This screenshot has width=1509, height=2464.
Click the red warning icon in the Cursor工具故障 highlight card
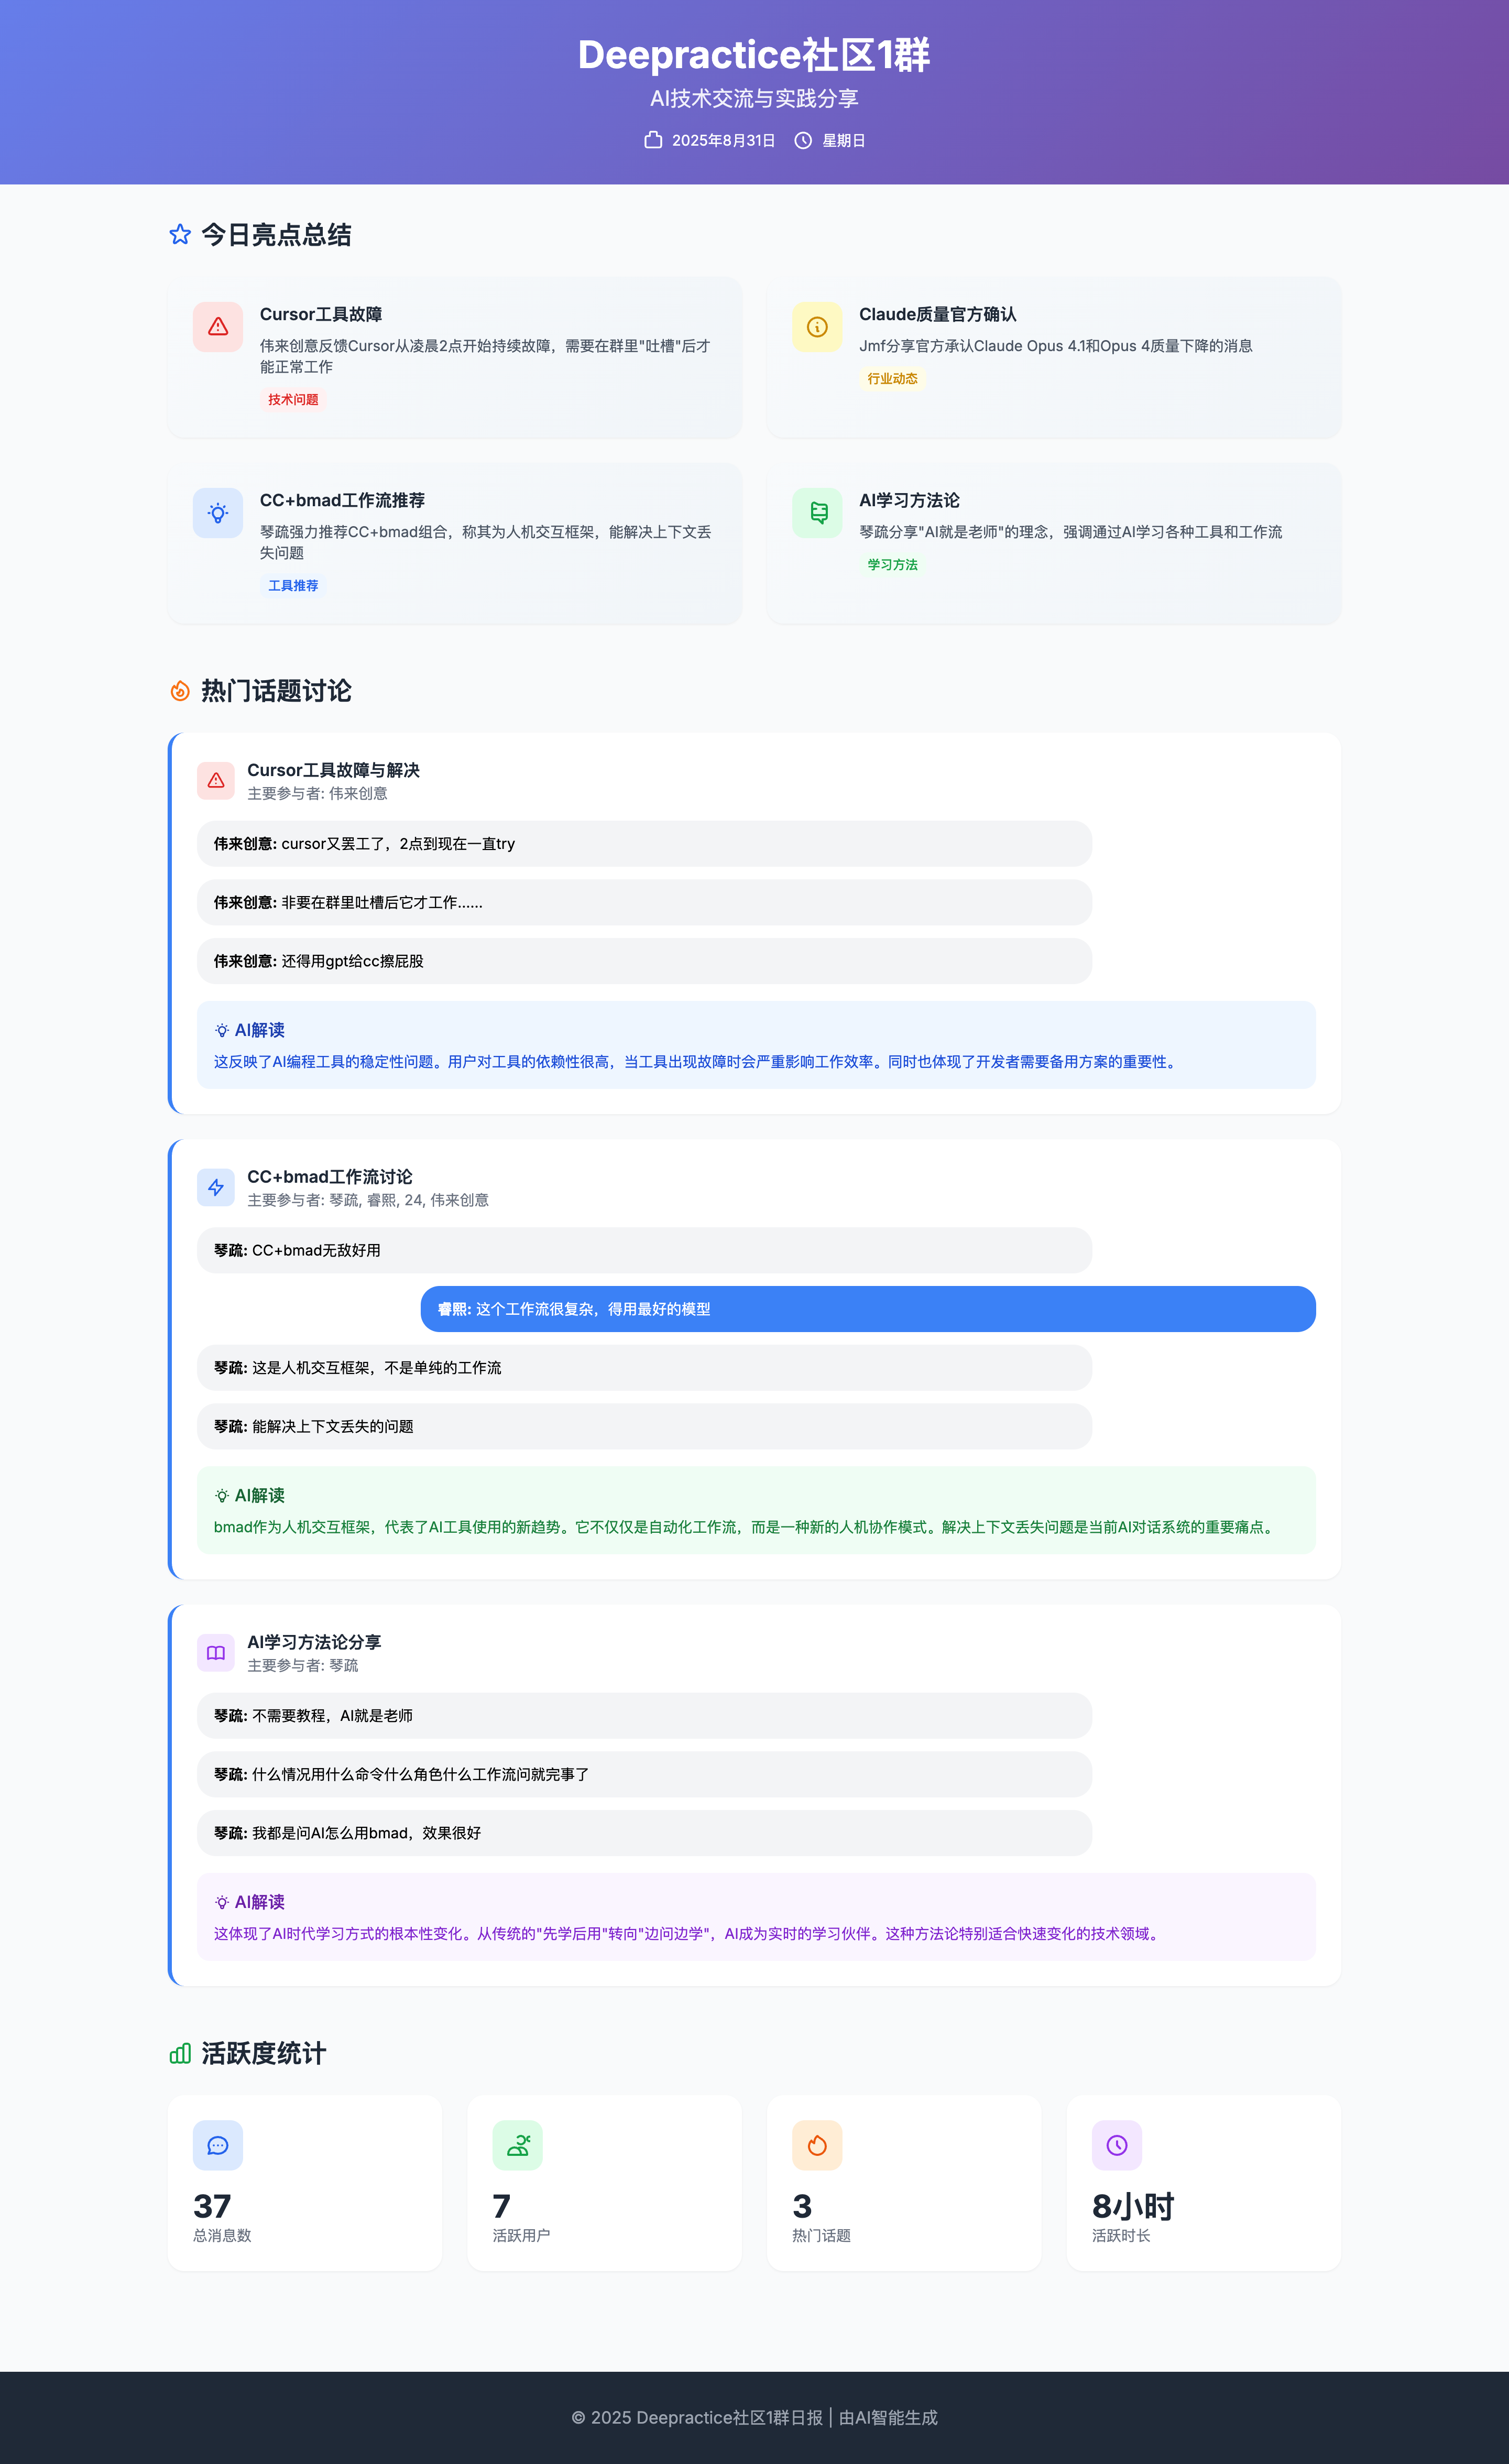(218, 327)
